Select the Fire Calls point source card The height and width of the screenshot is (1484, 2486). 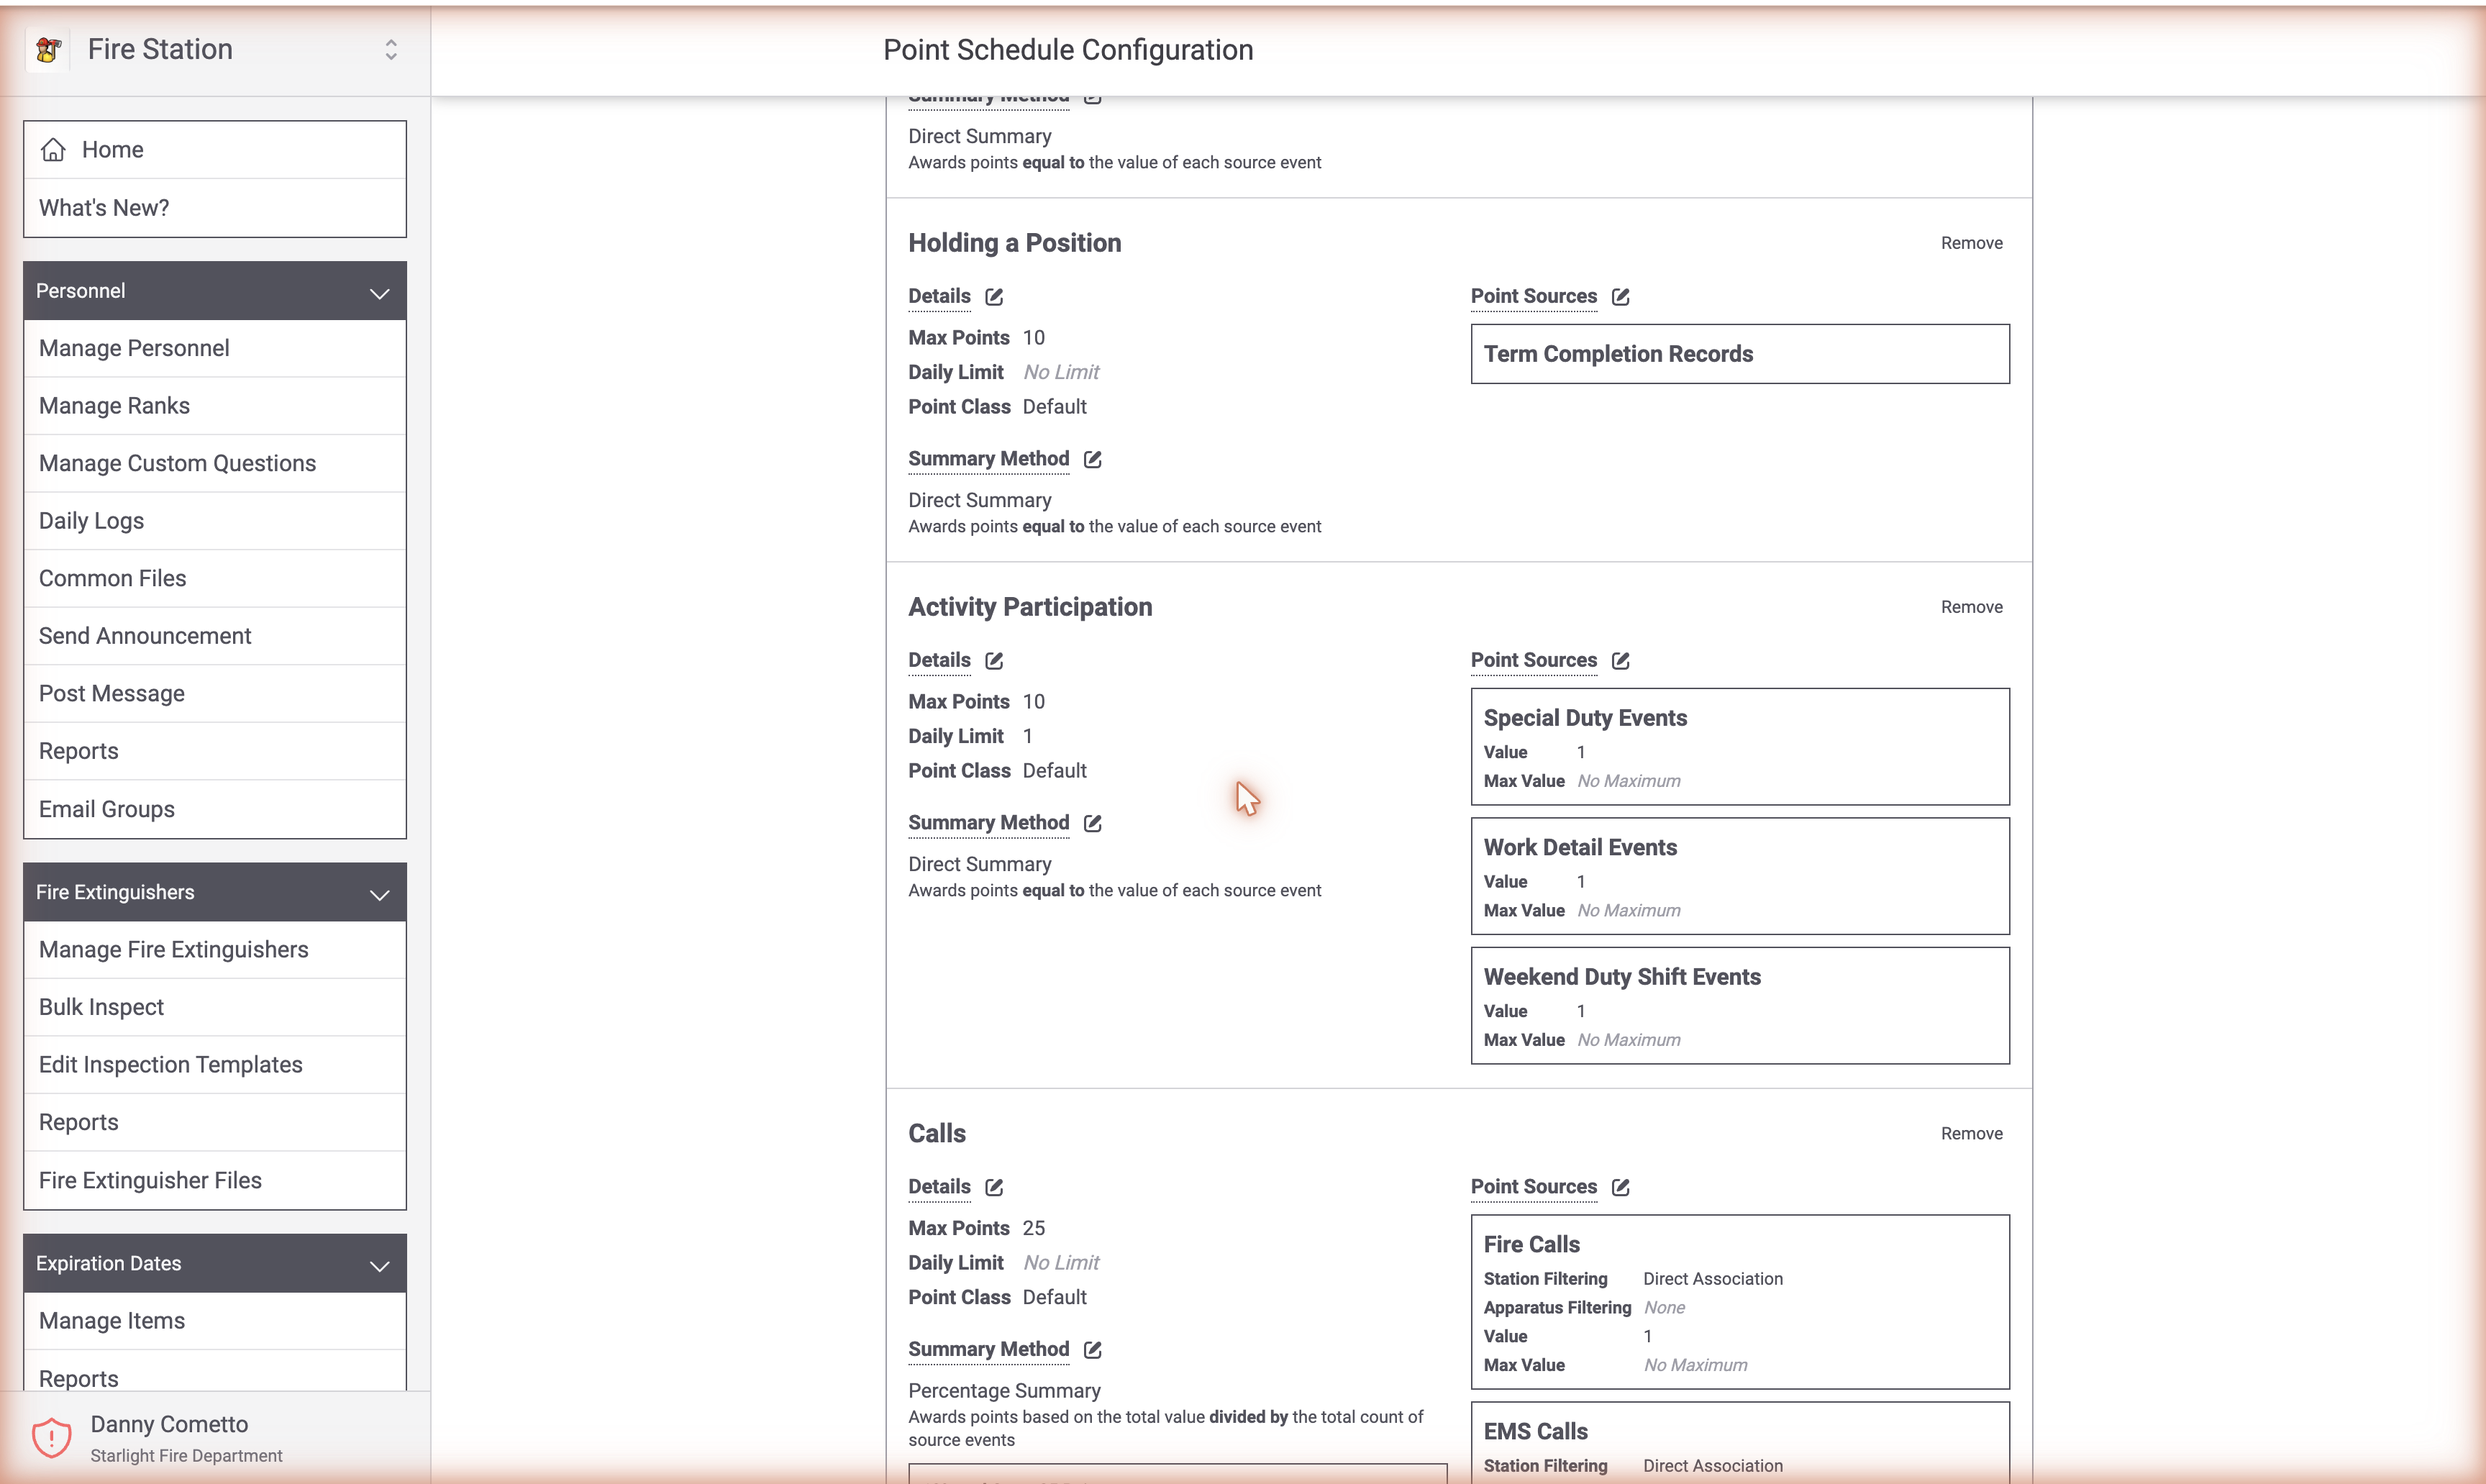click(x=1740, y=1302)
